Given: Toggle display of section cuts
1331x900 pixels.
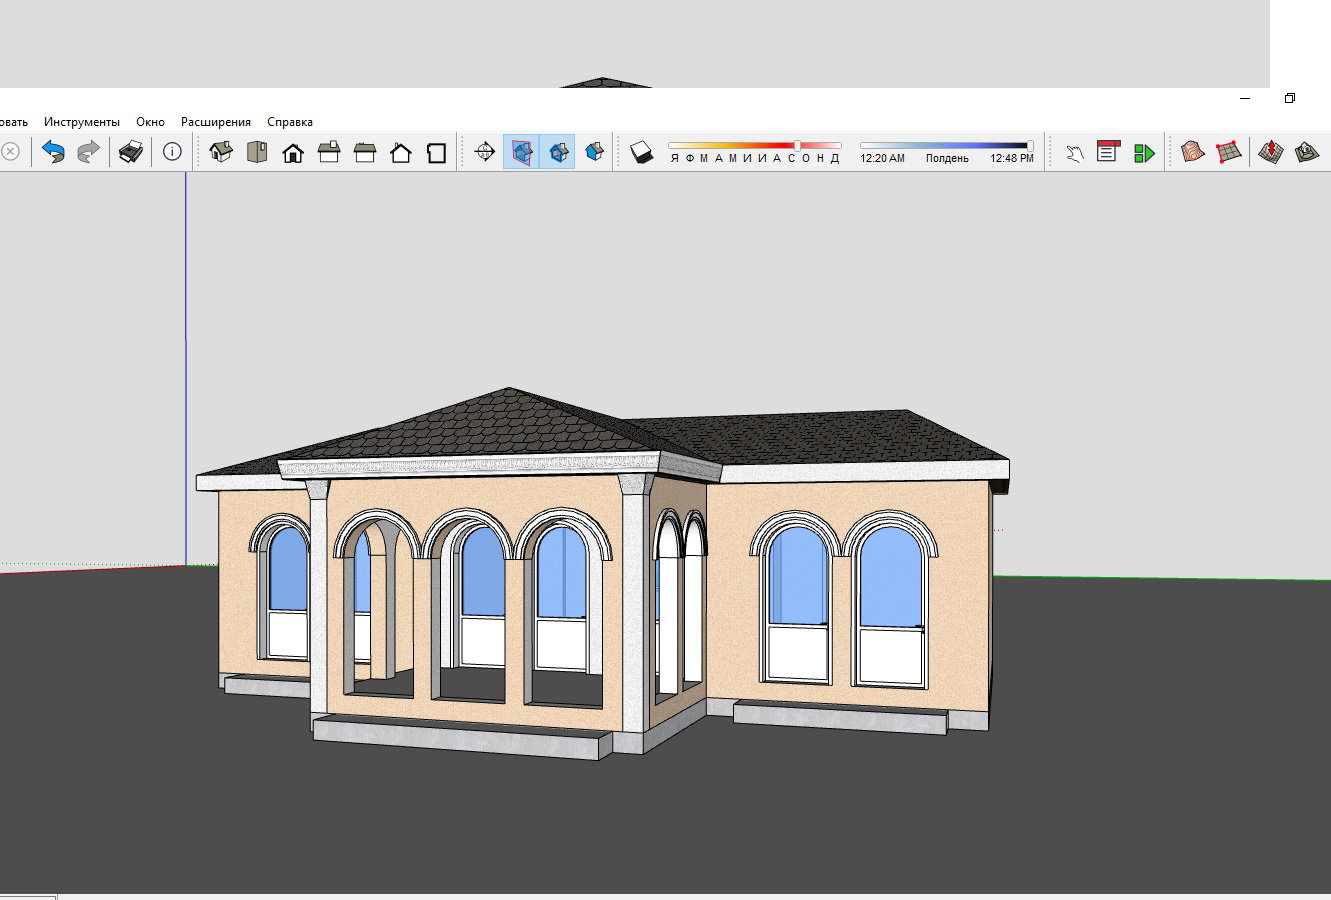Looking at the screenshot, I should pyautogui.click(x=558, y=152).
